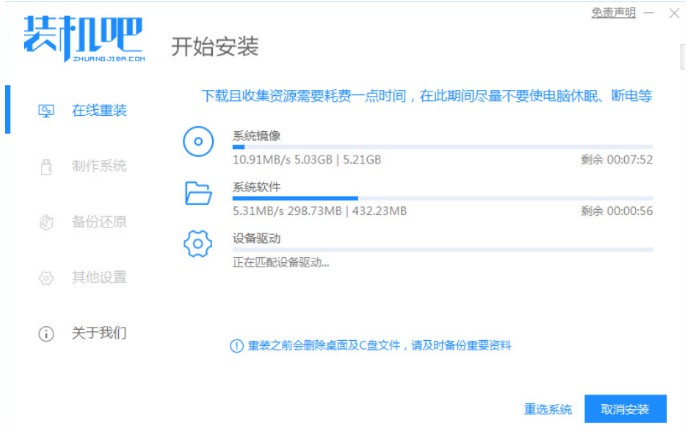
Task: Click the 系统软件 download progress bar
Action: click(x=442, y=198)
